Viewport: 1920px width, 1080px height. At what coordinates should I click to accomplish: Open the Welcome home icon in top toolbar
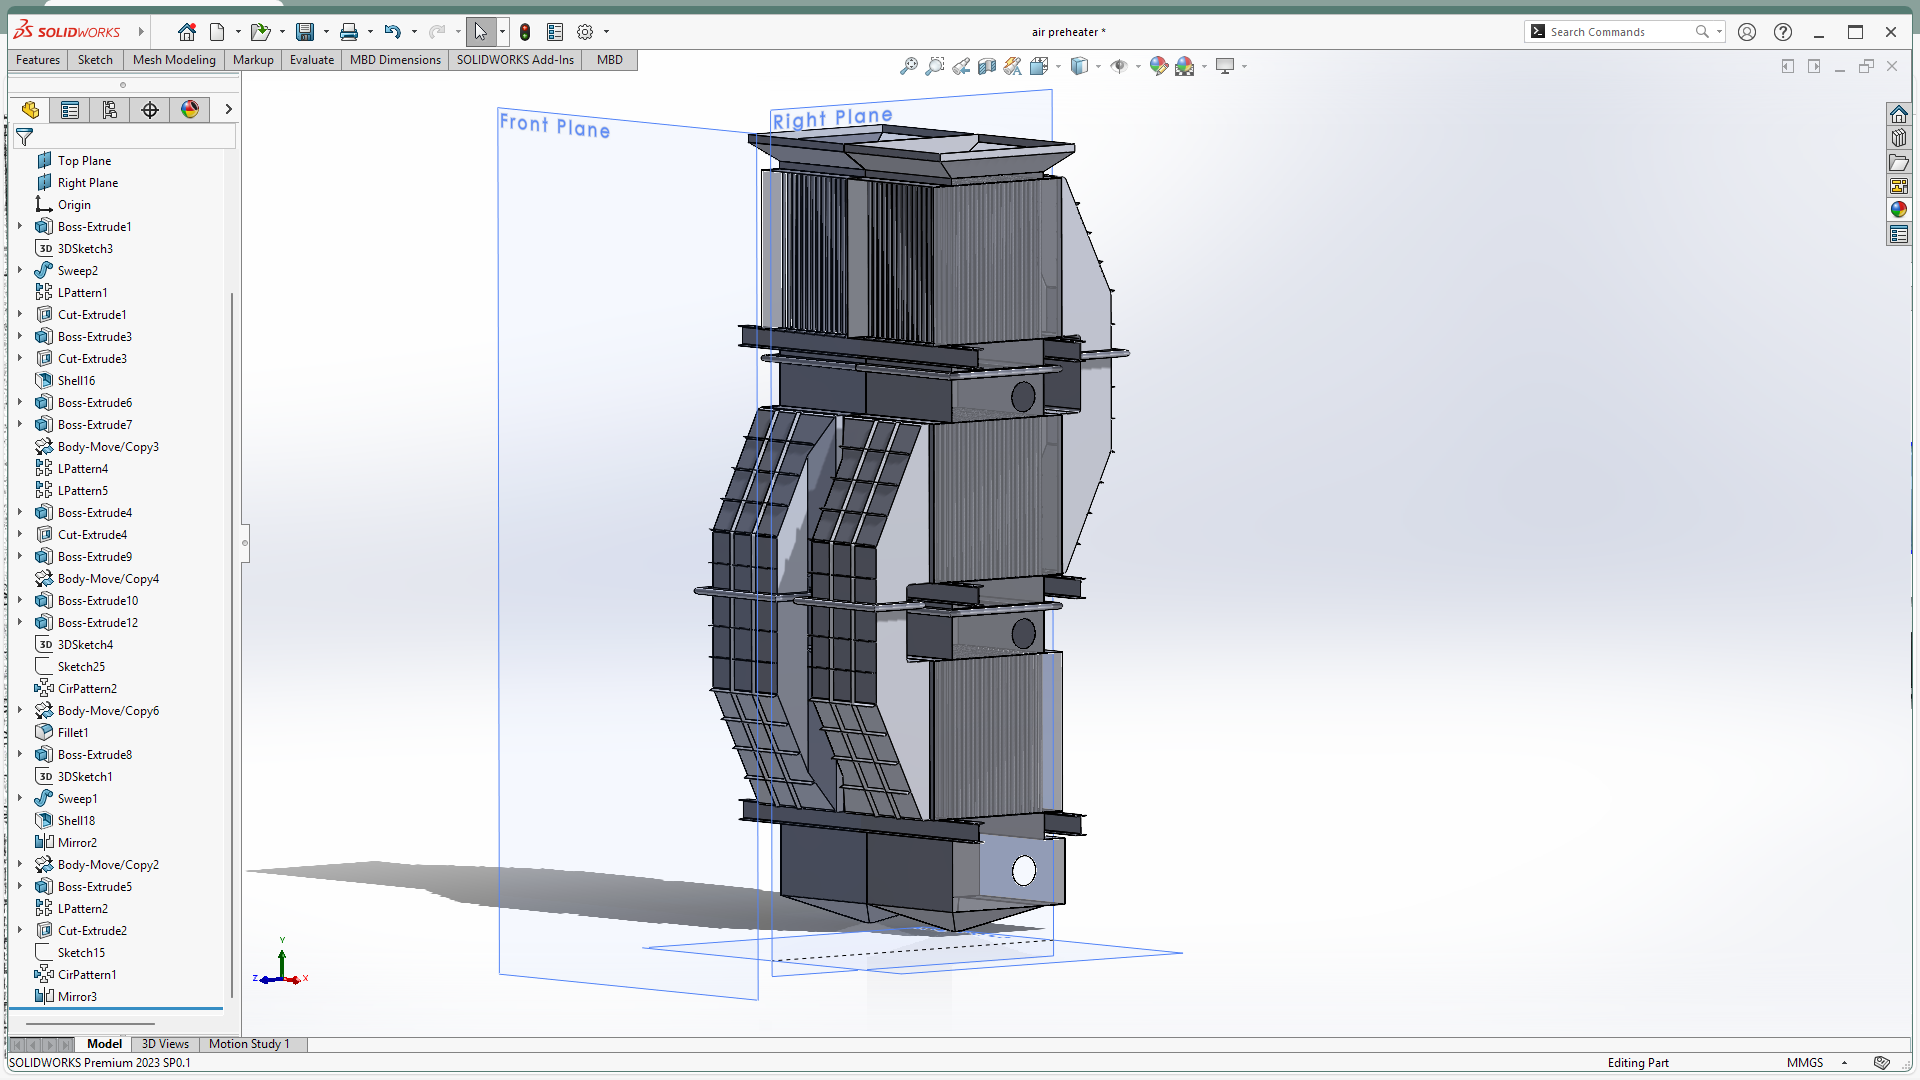click(x=187, y=32)
